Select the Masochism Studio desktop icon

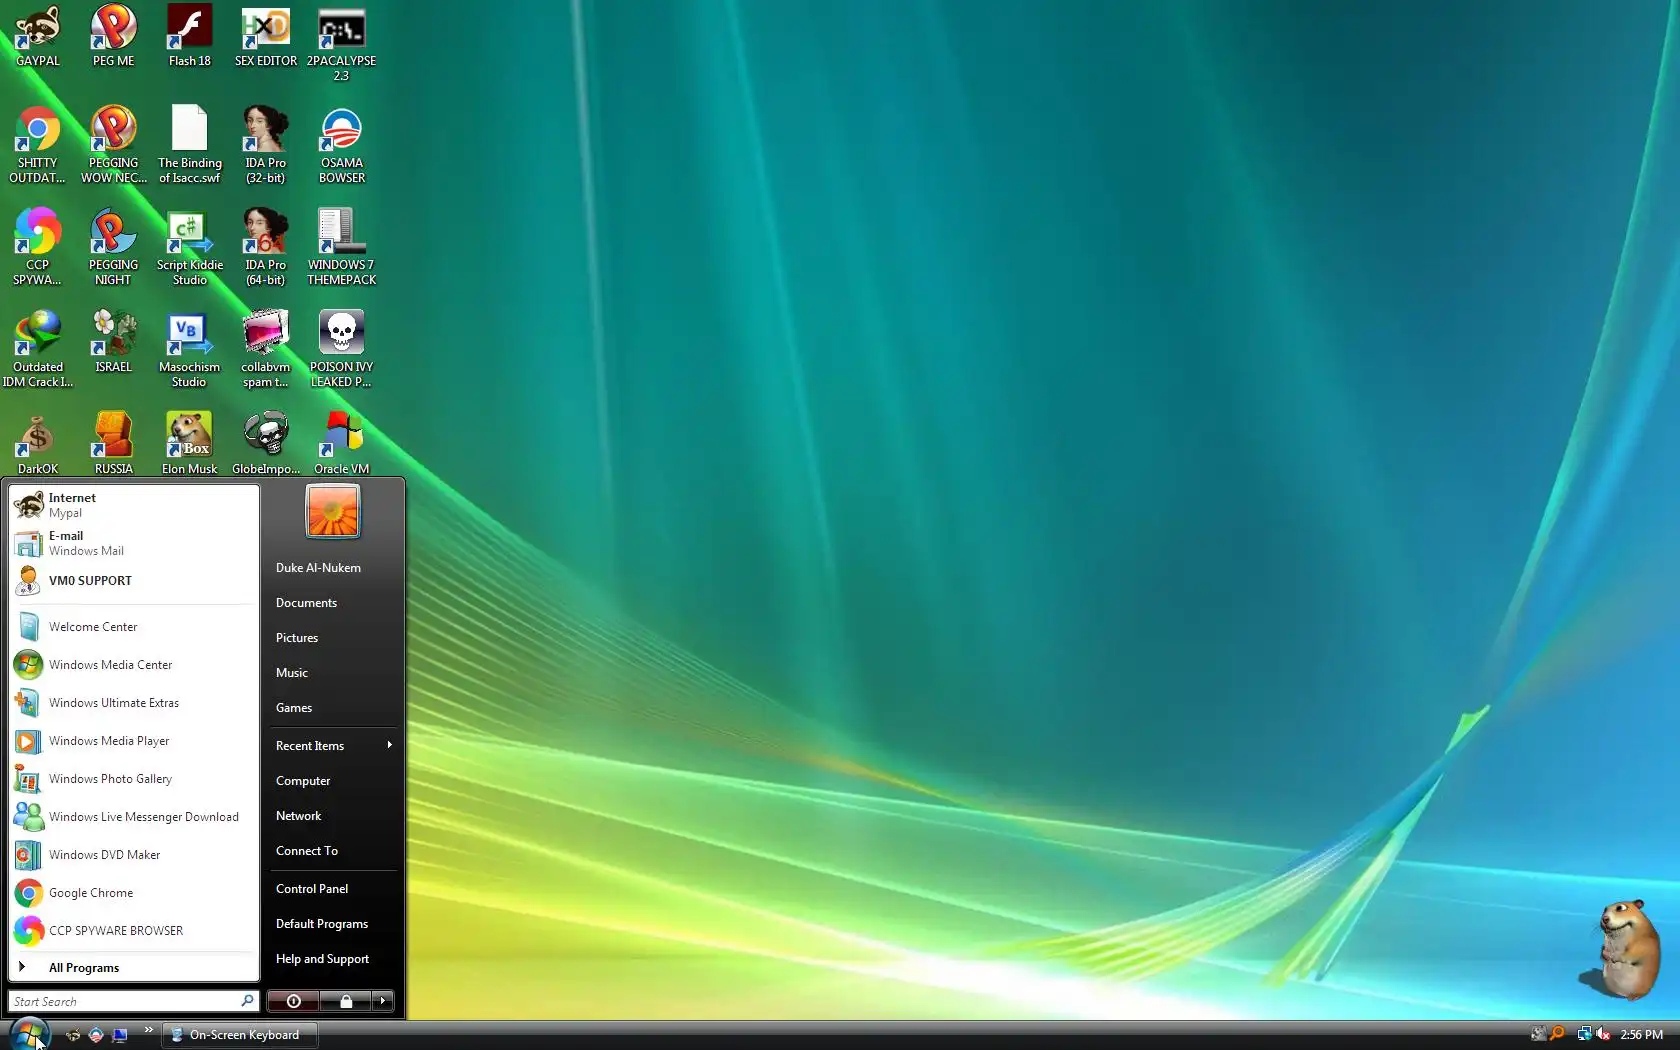tap(189, 349)
